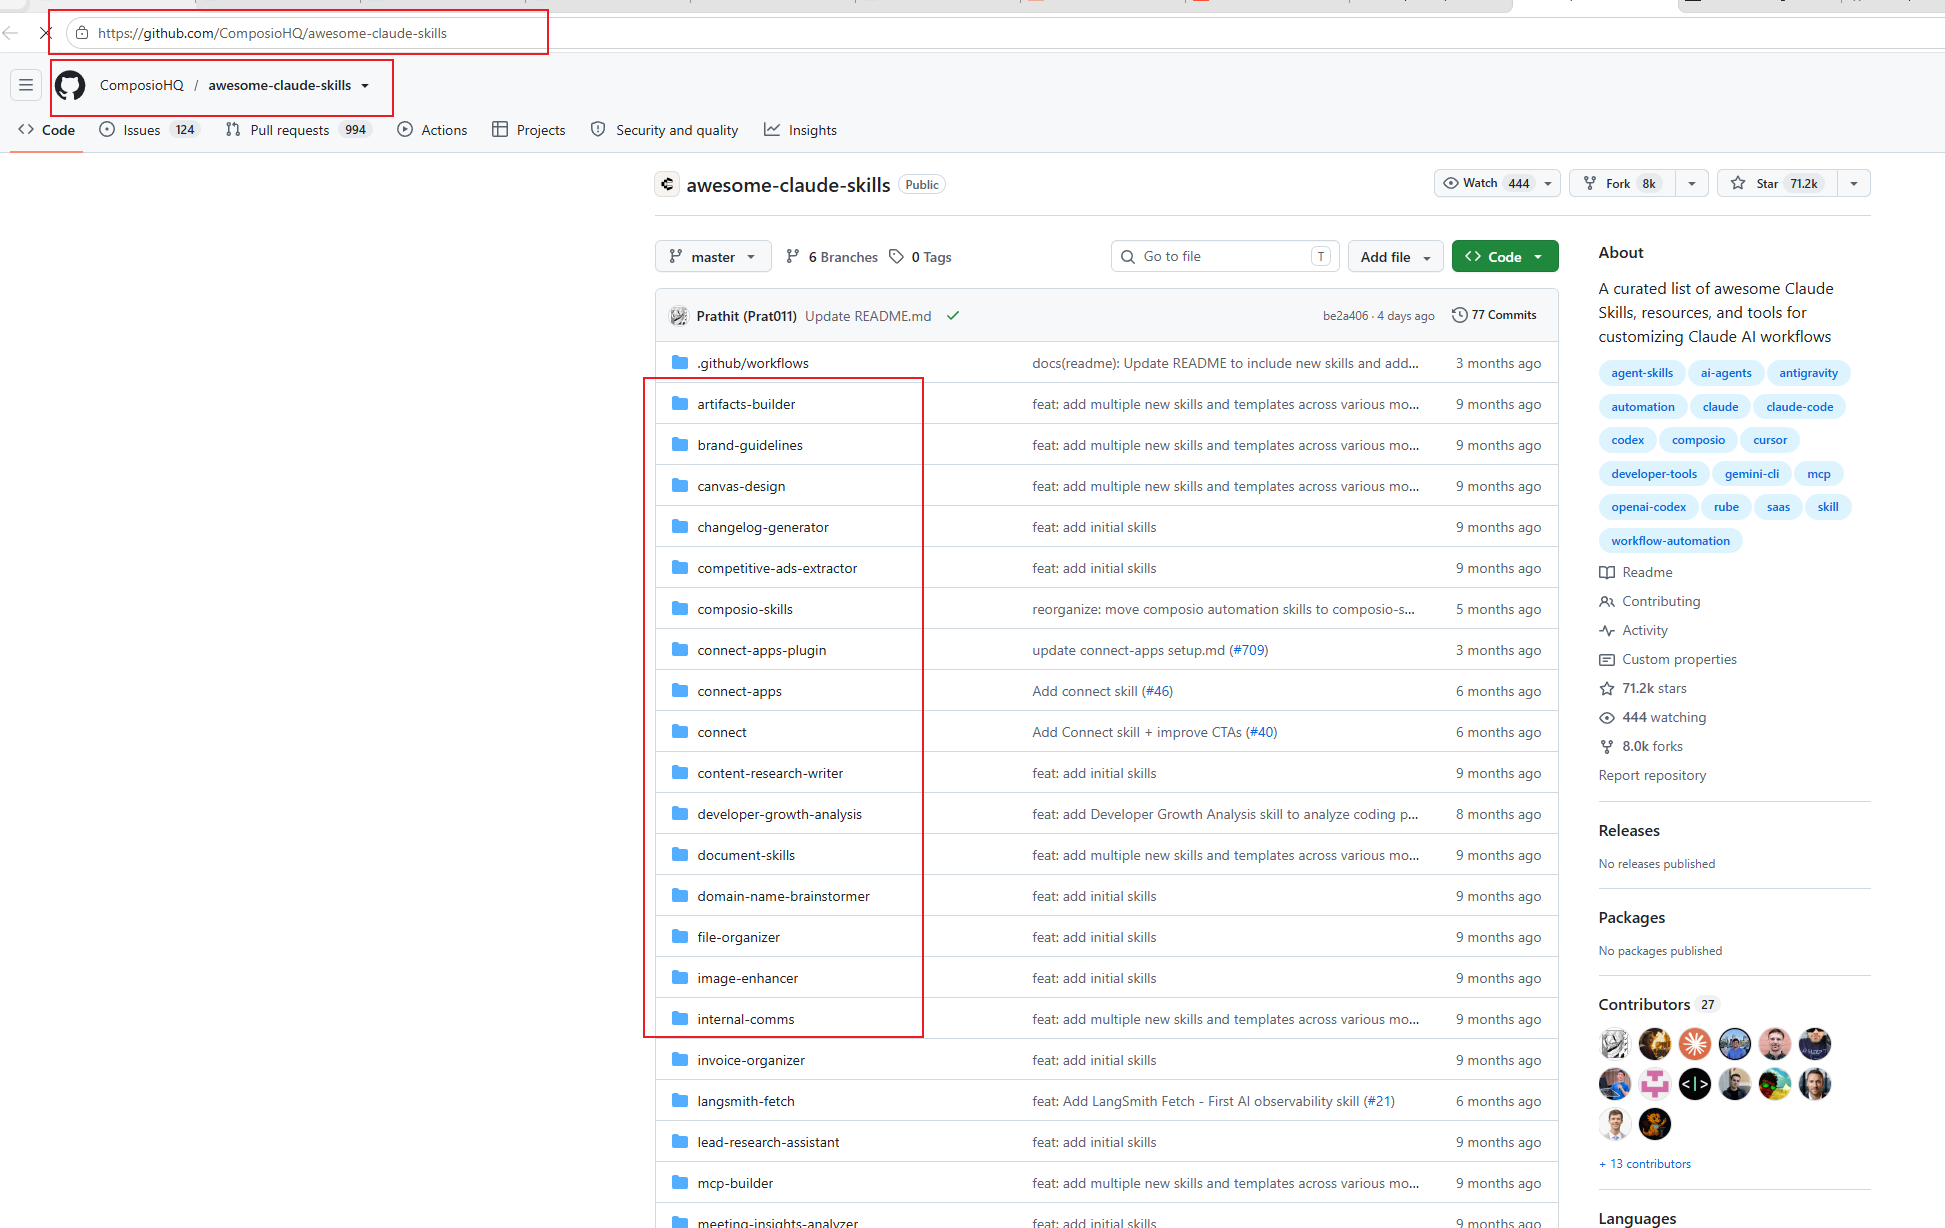Screen dimensions: 1945x1228
Task: Open the Security and quality tab
Action: (x=664, y=130)
